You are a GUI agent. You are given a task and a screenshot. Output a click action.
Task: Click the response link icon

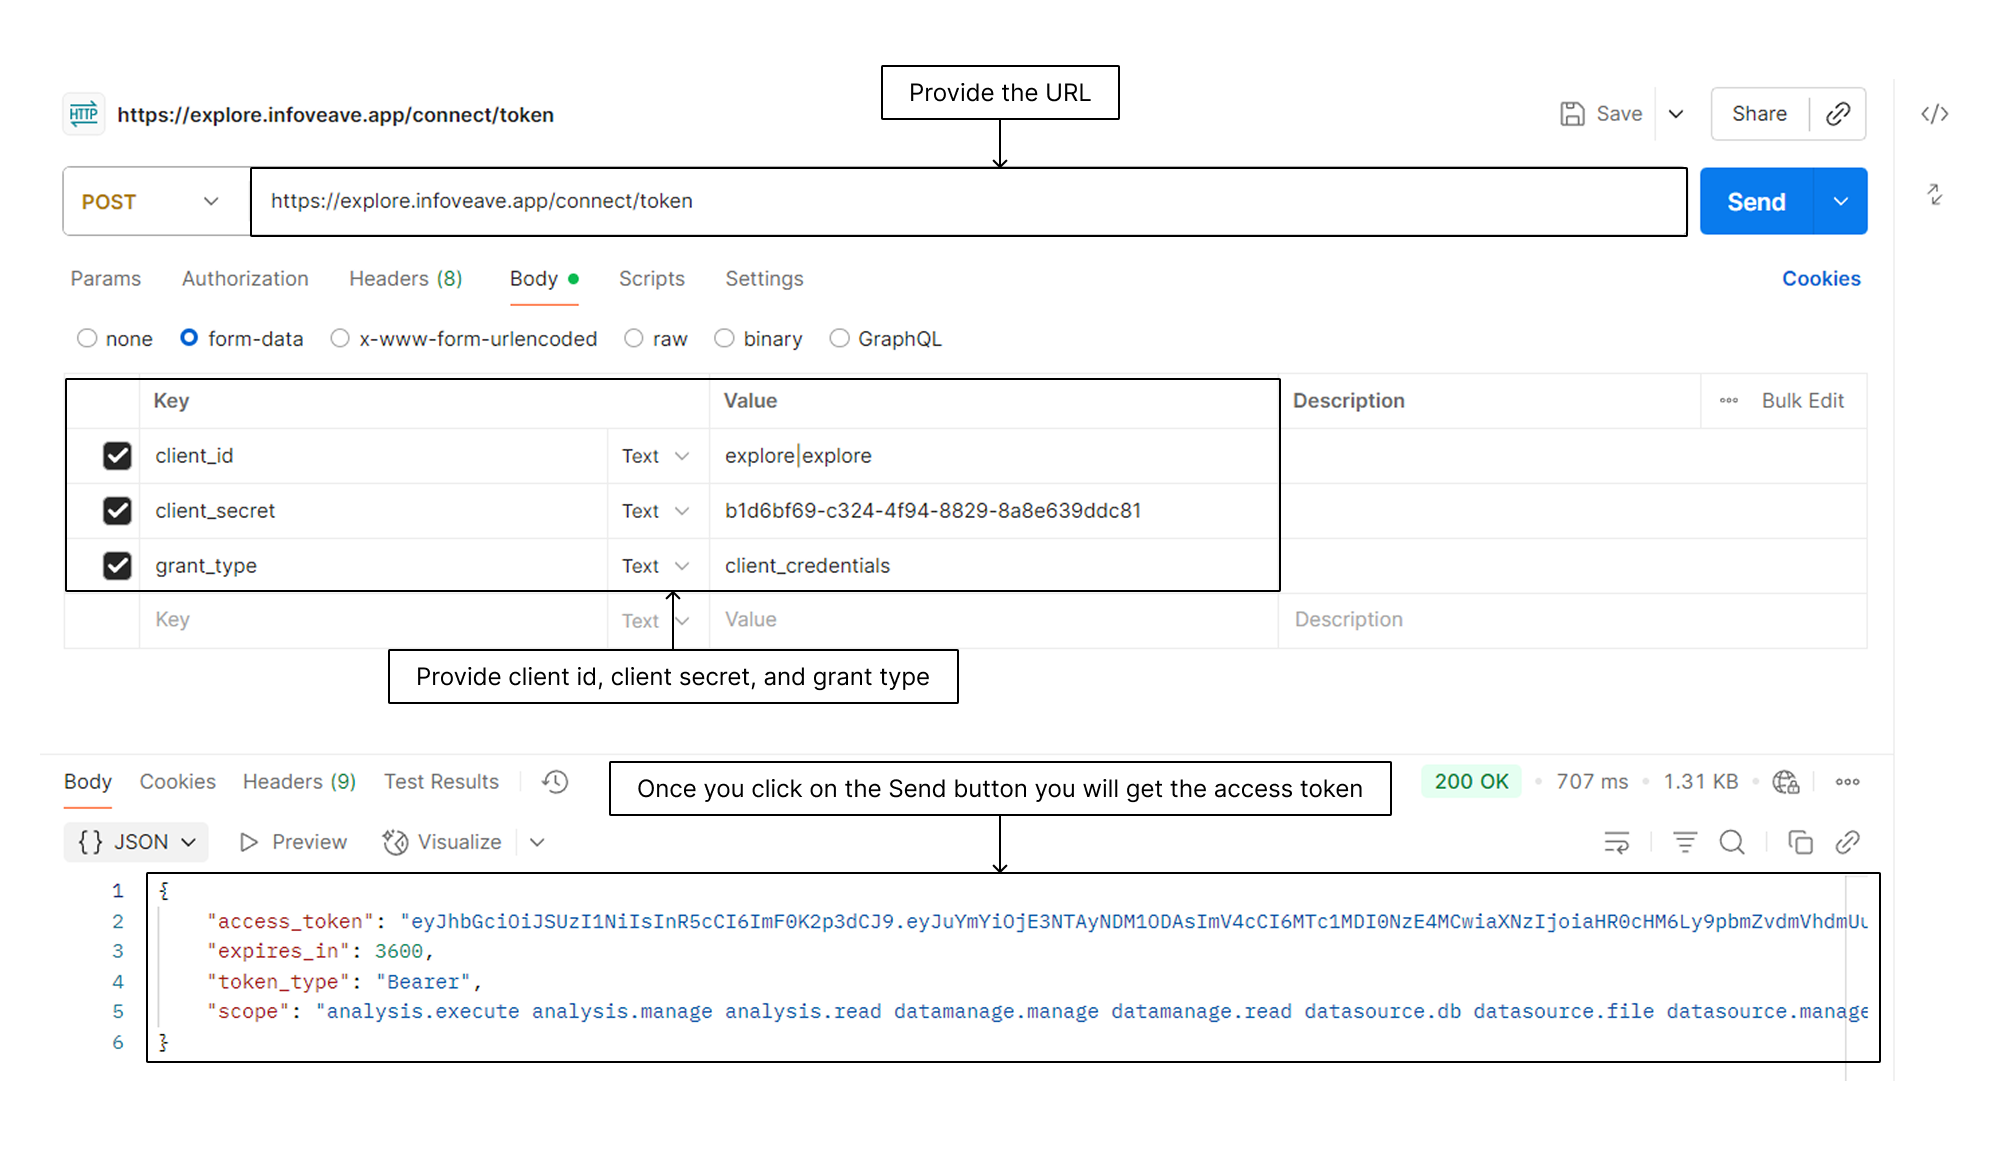(x=1848, y=842)
